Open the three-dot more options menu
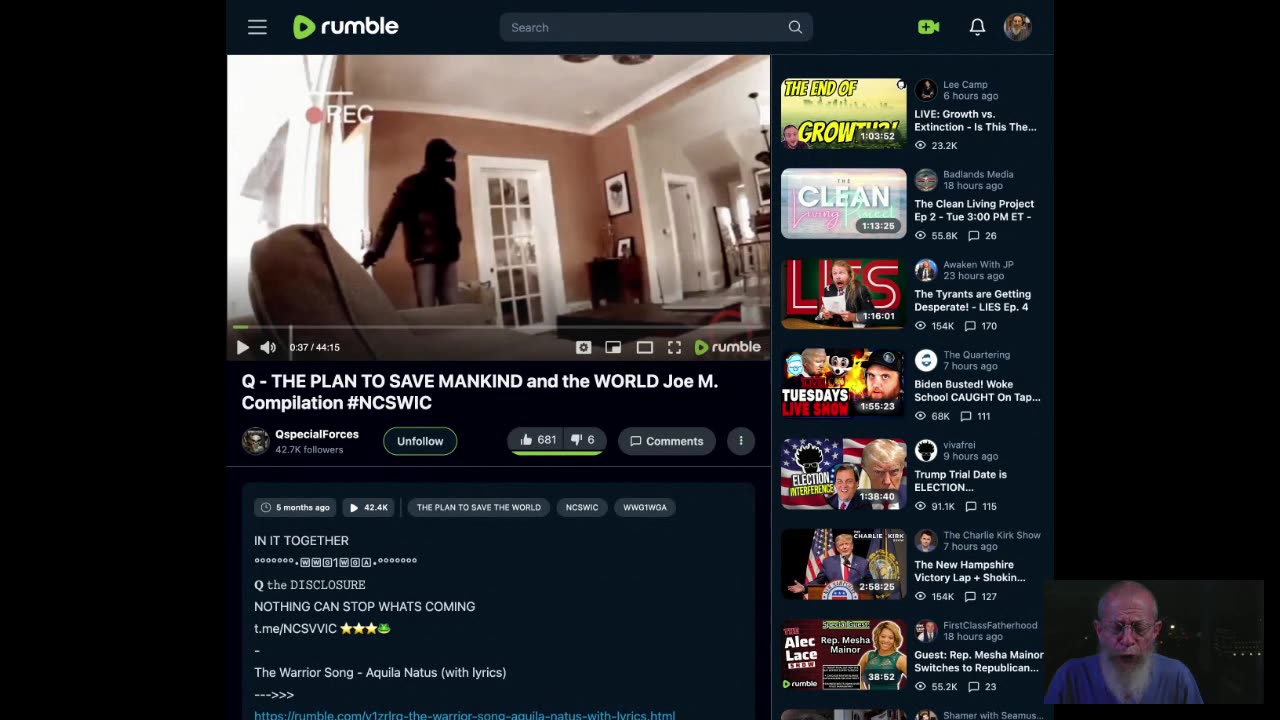 tap(741, 441)
